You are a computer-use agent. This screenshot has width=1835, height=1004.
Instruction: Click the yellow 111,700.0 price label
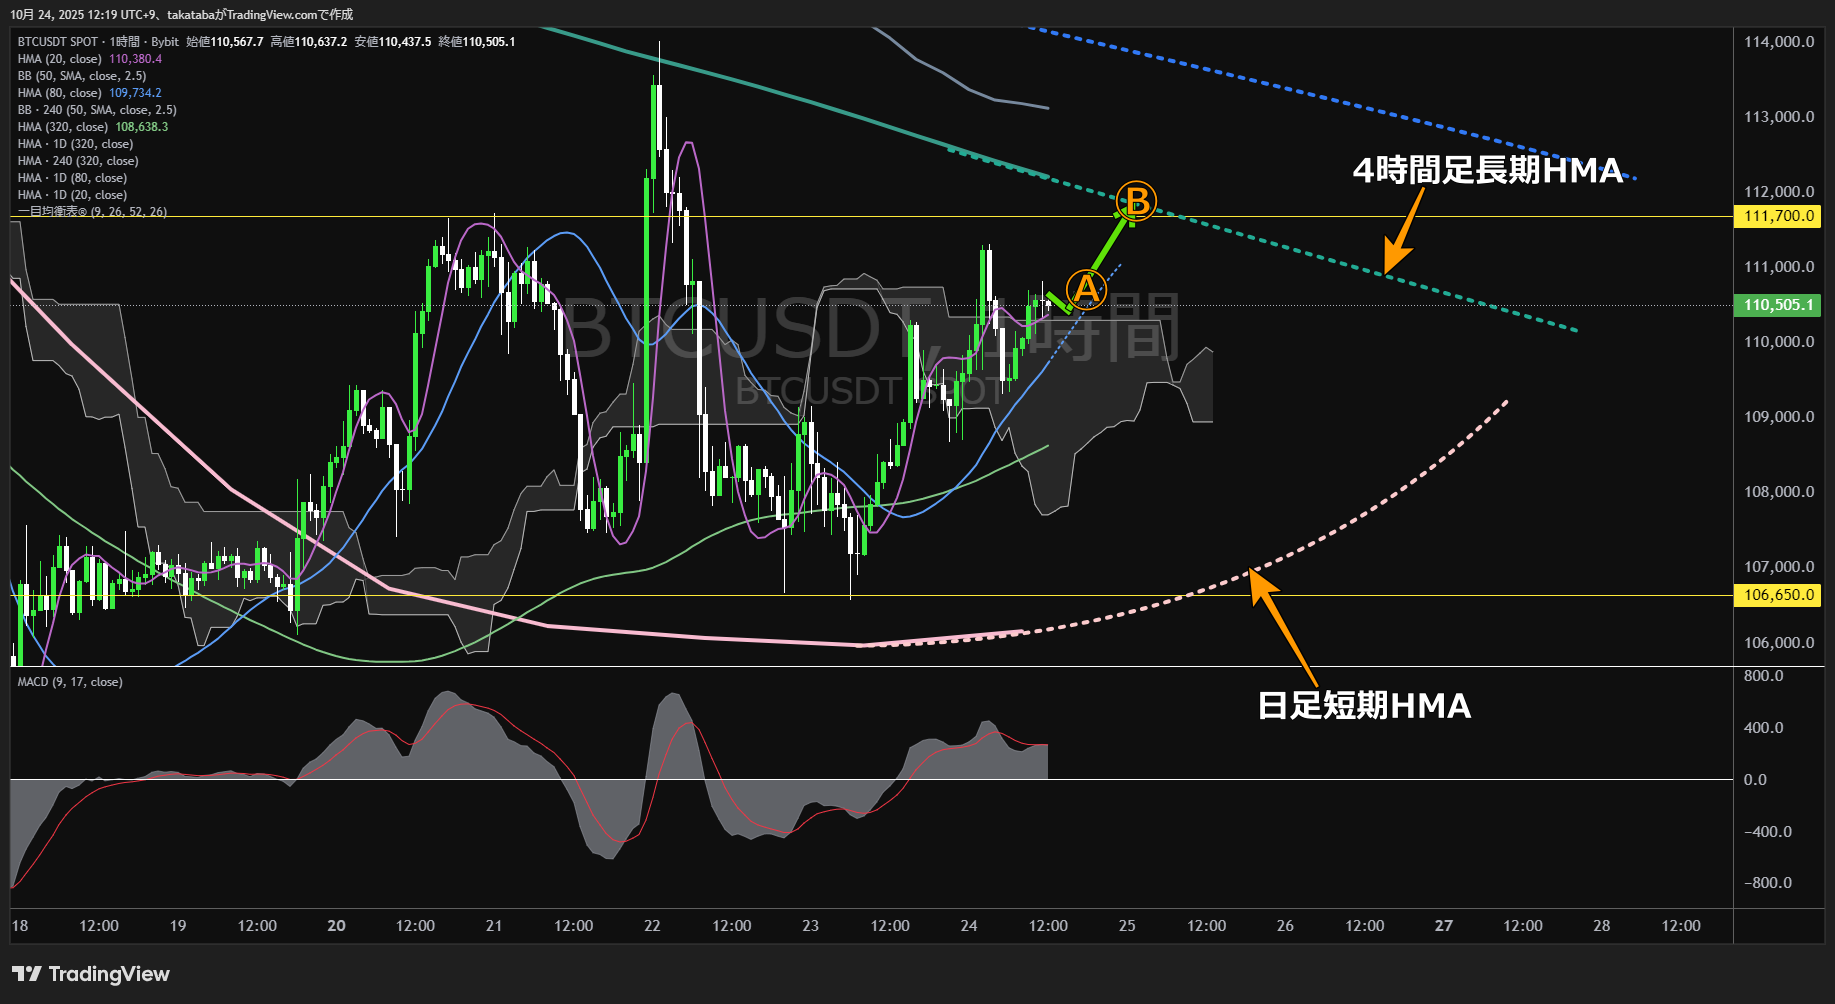point(1778,217)
